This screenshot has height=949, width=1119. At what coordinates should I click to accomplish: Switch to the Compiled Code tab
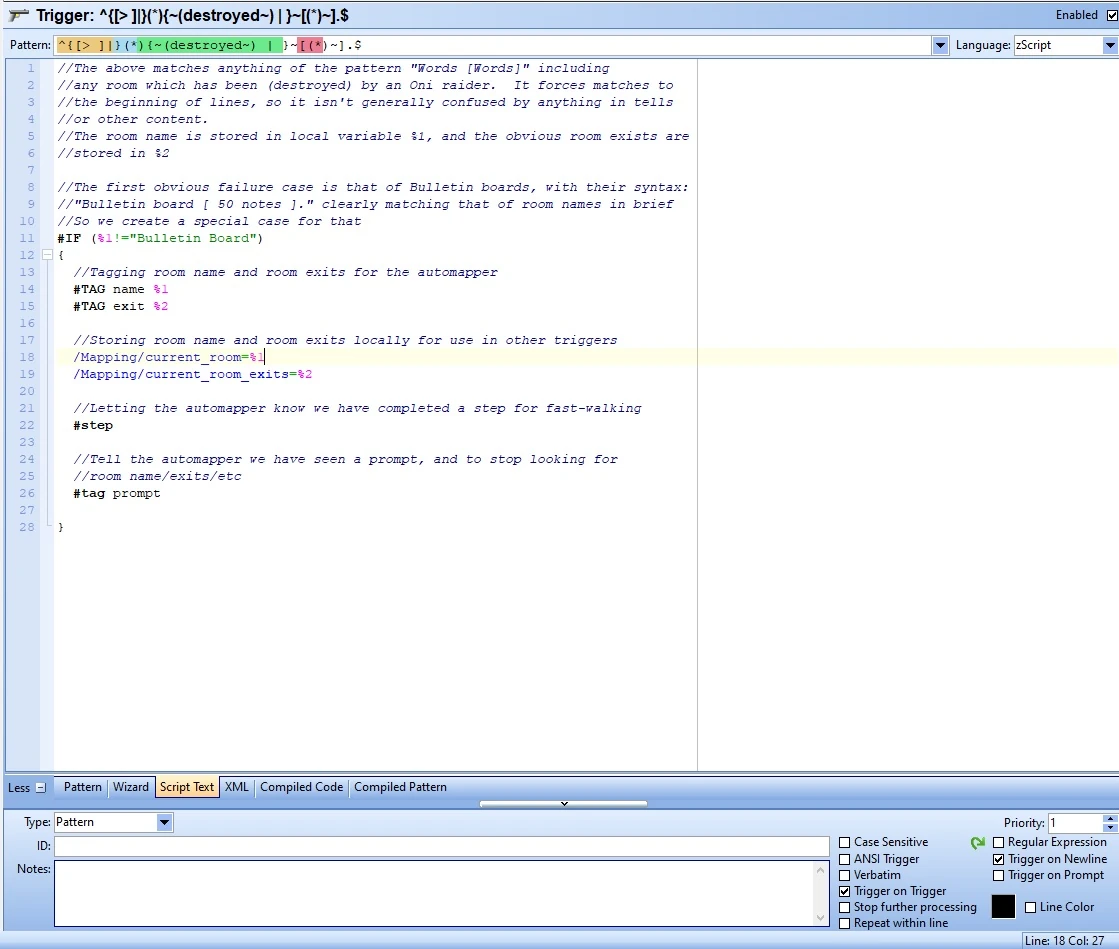(x=301, y=787)
